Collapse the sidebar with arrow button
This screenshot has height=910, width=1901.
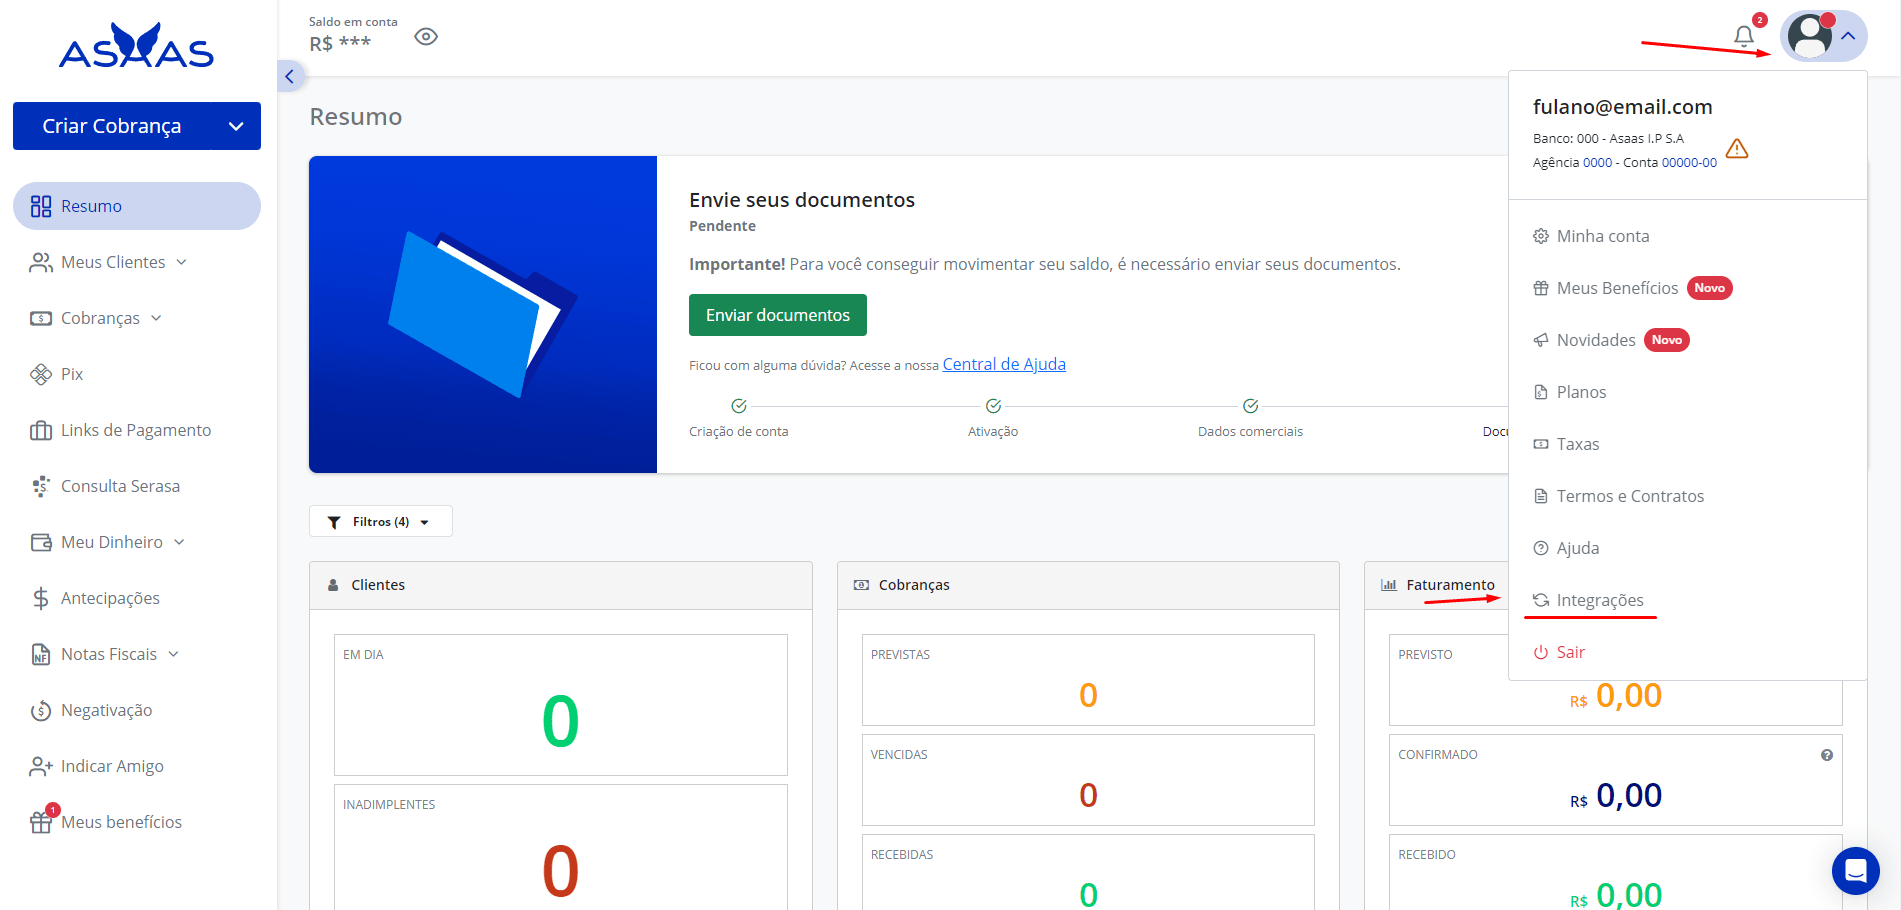[289, 76]
